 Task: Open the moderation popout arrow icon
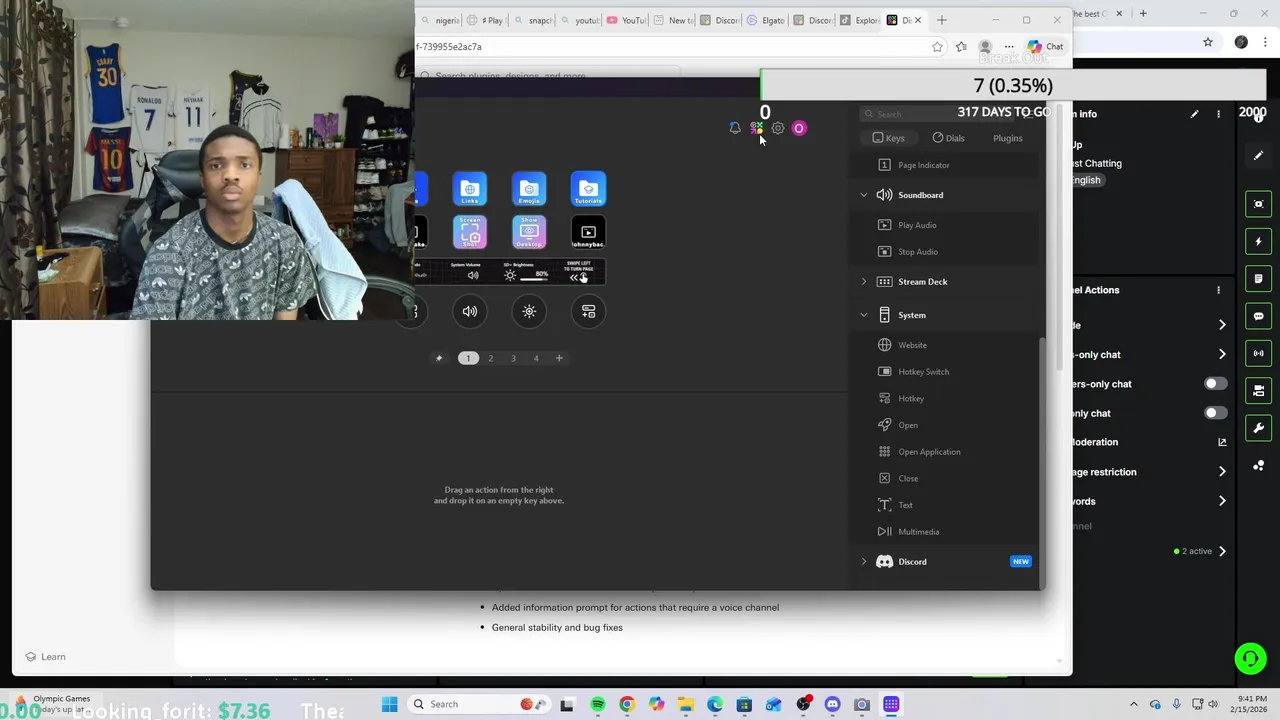point(1222,442)
